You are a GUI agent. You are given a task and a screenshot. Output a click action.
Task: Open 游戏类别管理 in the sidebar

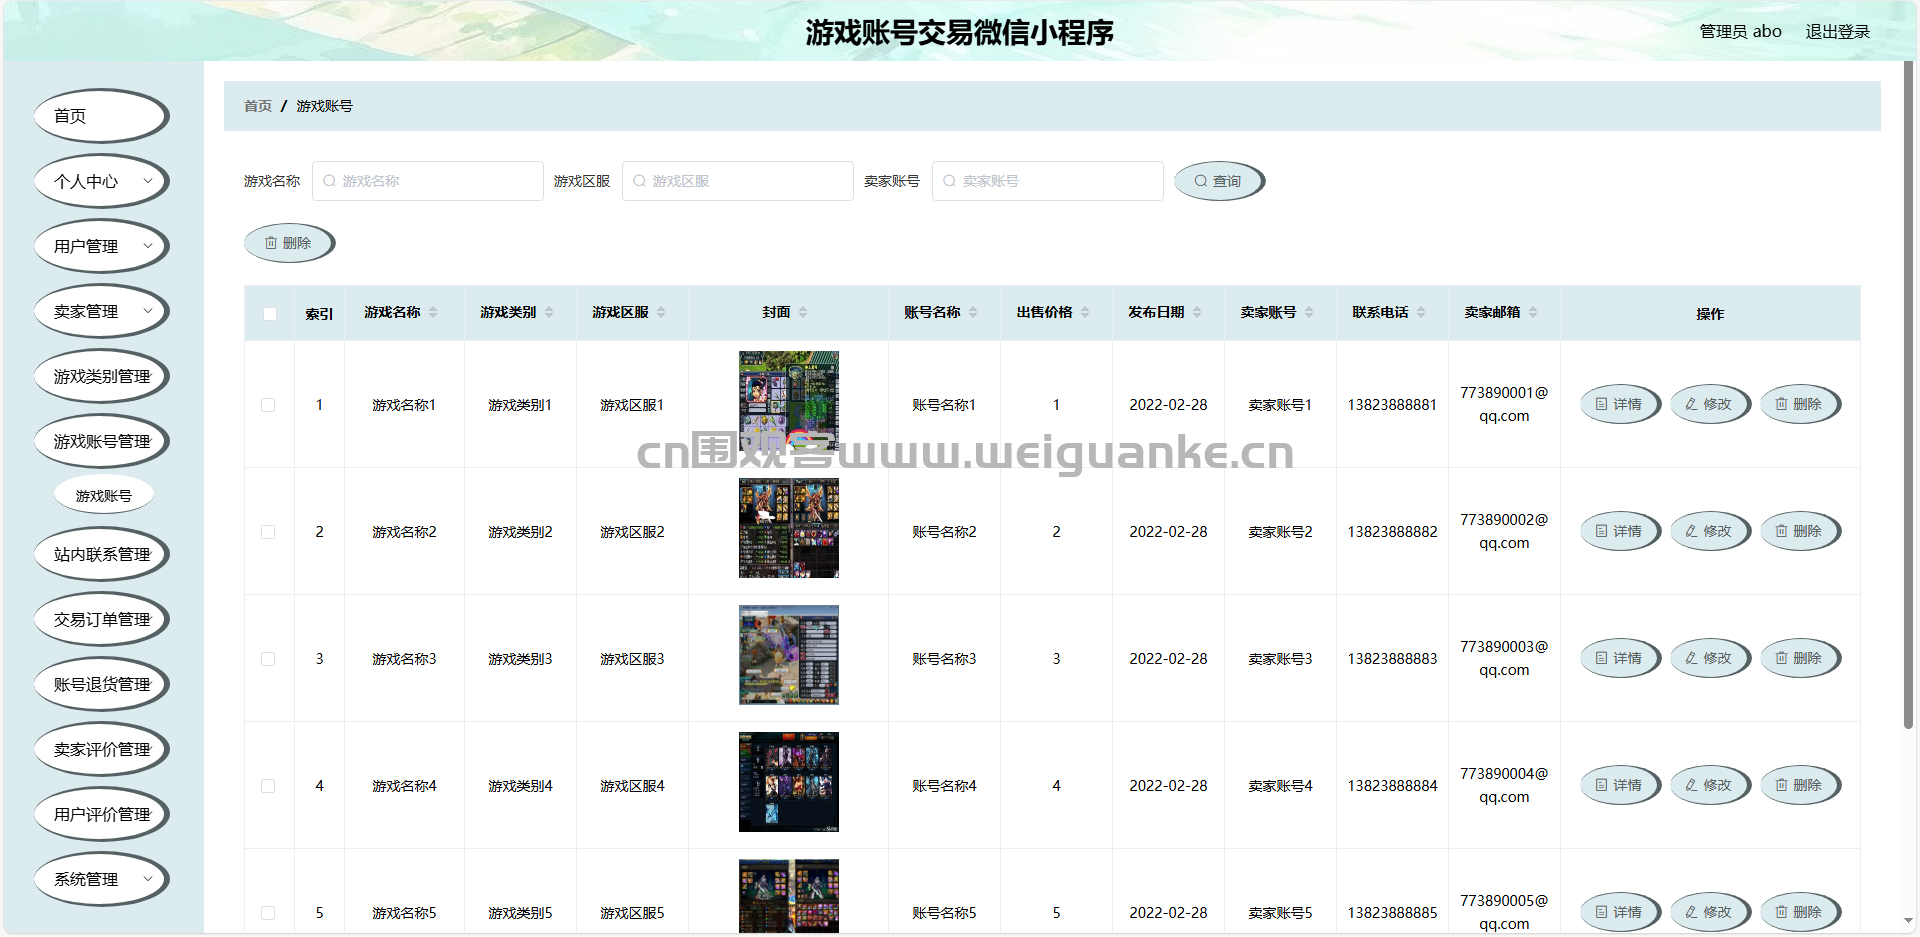[x=102, y=376]
